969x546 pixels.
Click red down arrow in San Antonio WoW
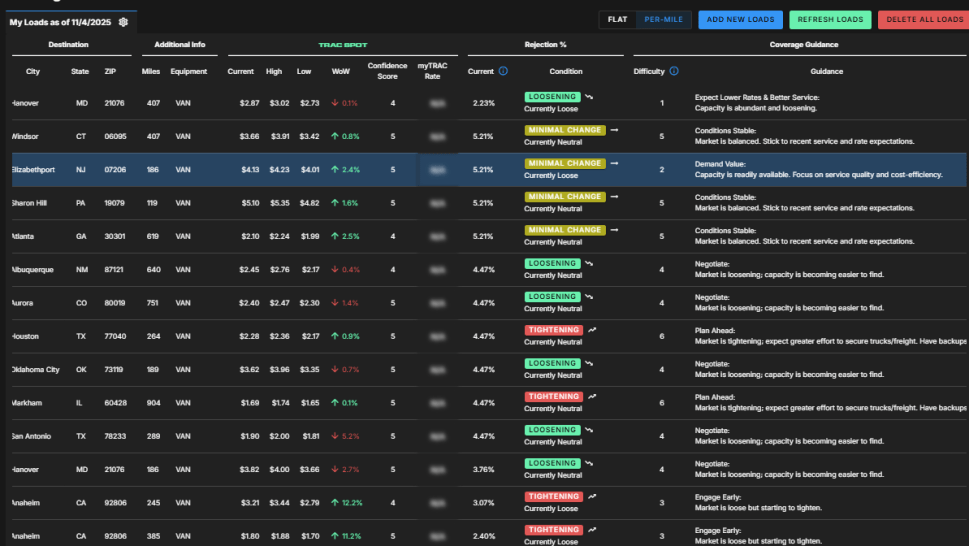point(335,436)
